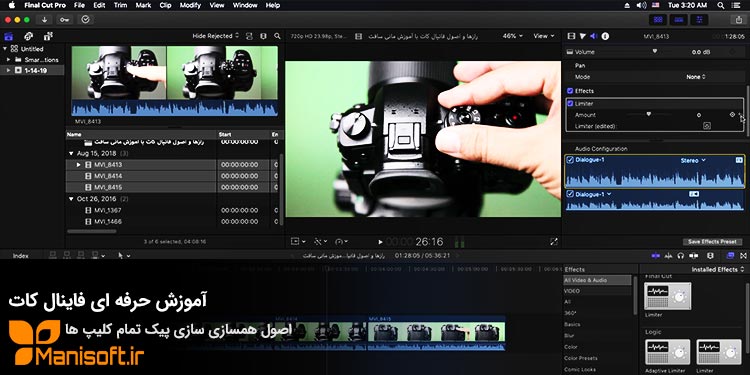Open the Installed Effects dropdown
Viewport: 750px width, 375px height.
coord(718,269)
